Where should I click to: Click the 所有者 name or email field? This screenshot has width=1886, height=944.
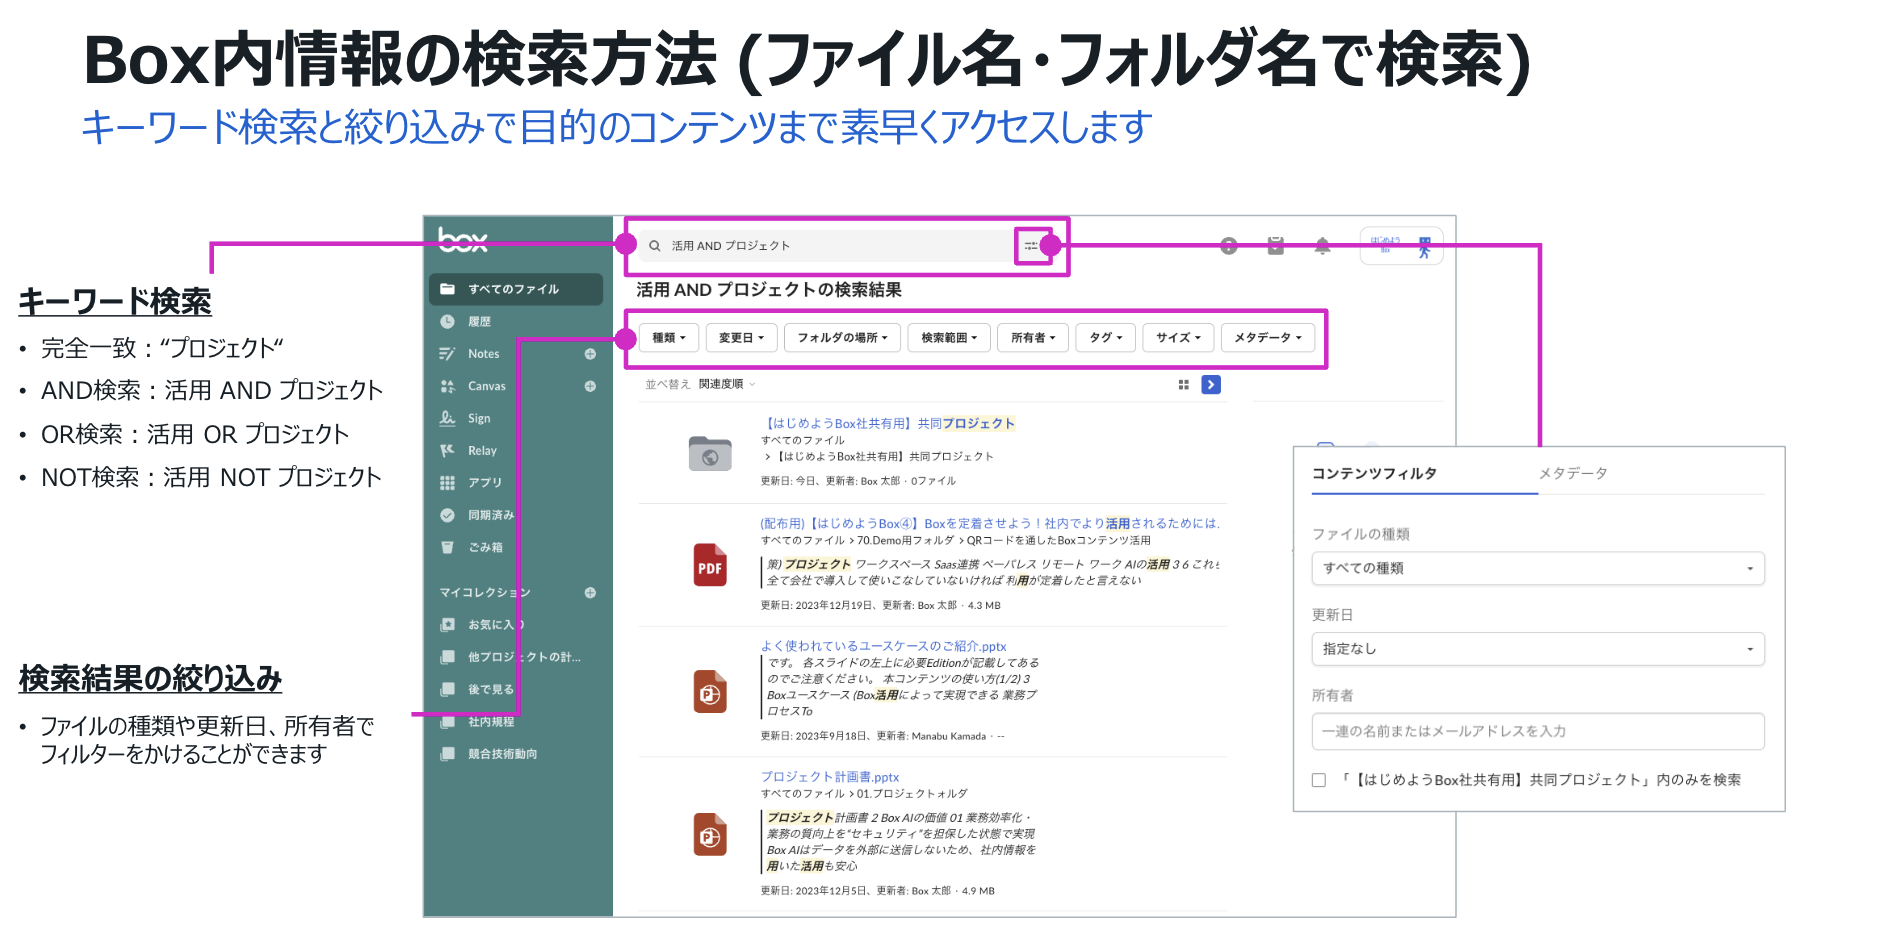coord(1537,731)
